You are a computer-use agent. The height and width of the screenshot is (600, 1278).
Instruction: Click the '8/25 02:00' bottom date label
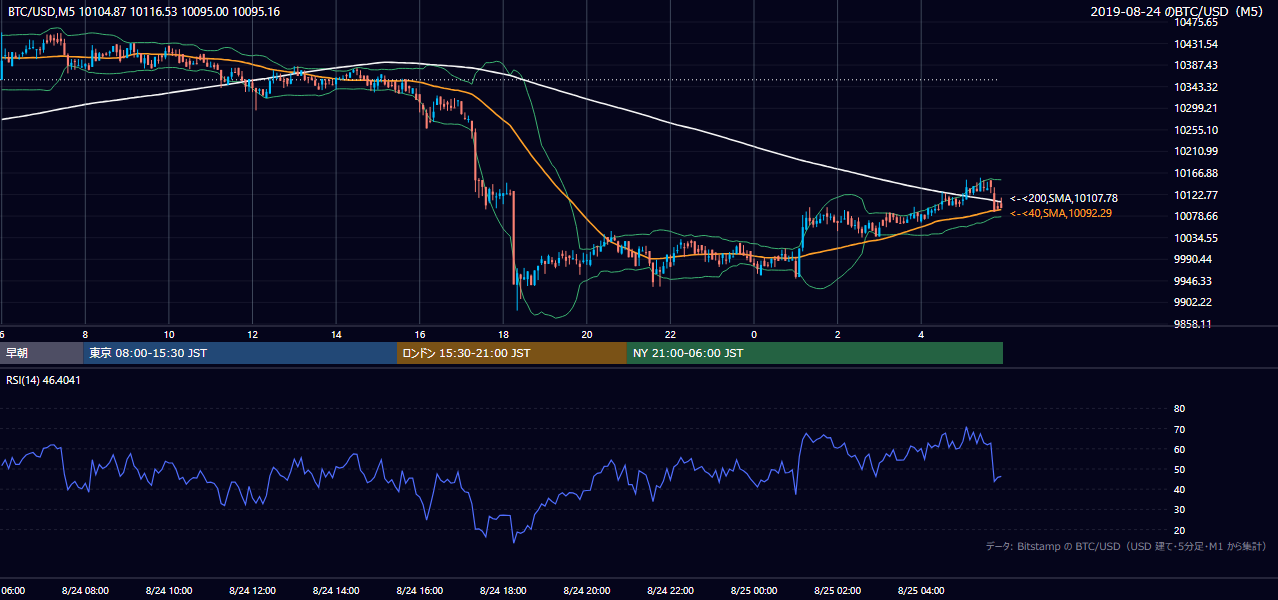pos(837,590)
